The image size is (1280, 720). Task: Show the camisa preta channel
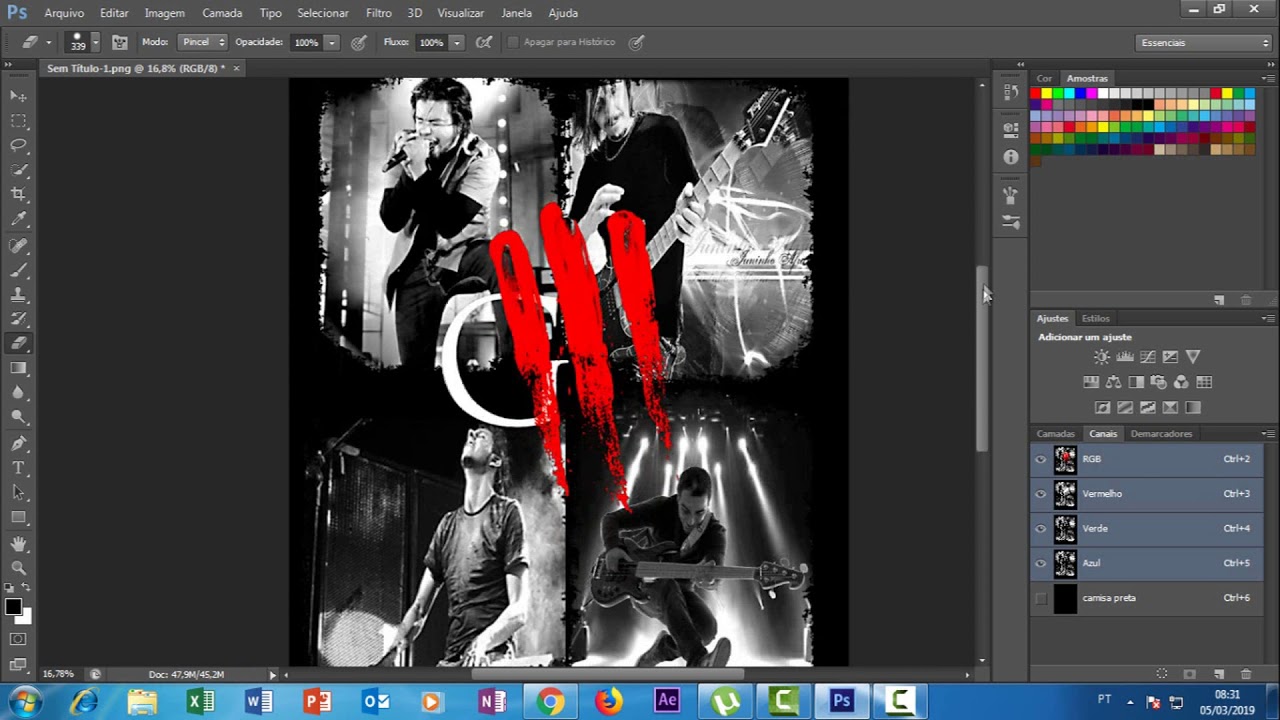point(1041,598)
